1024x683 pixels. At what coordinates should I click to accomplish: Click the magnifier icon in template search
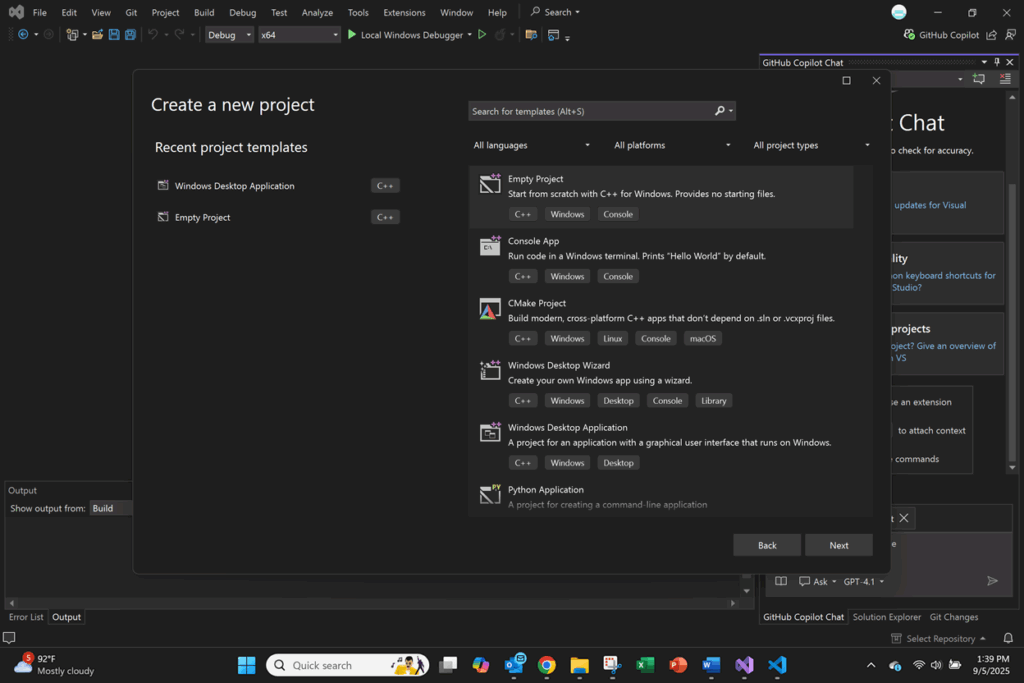720,111
